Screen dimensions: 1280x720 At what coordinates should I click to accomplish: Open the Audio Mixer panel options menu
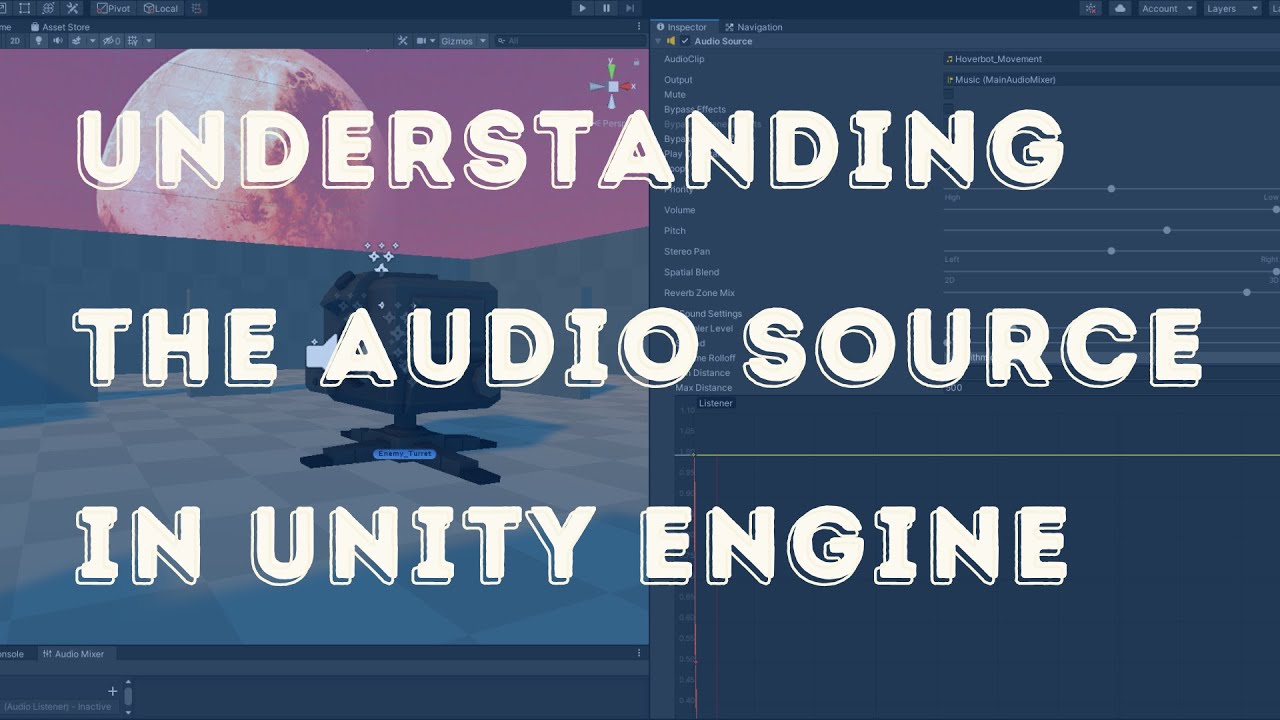coord(639,653)
